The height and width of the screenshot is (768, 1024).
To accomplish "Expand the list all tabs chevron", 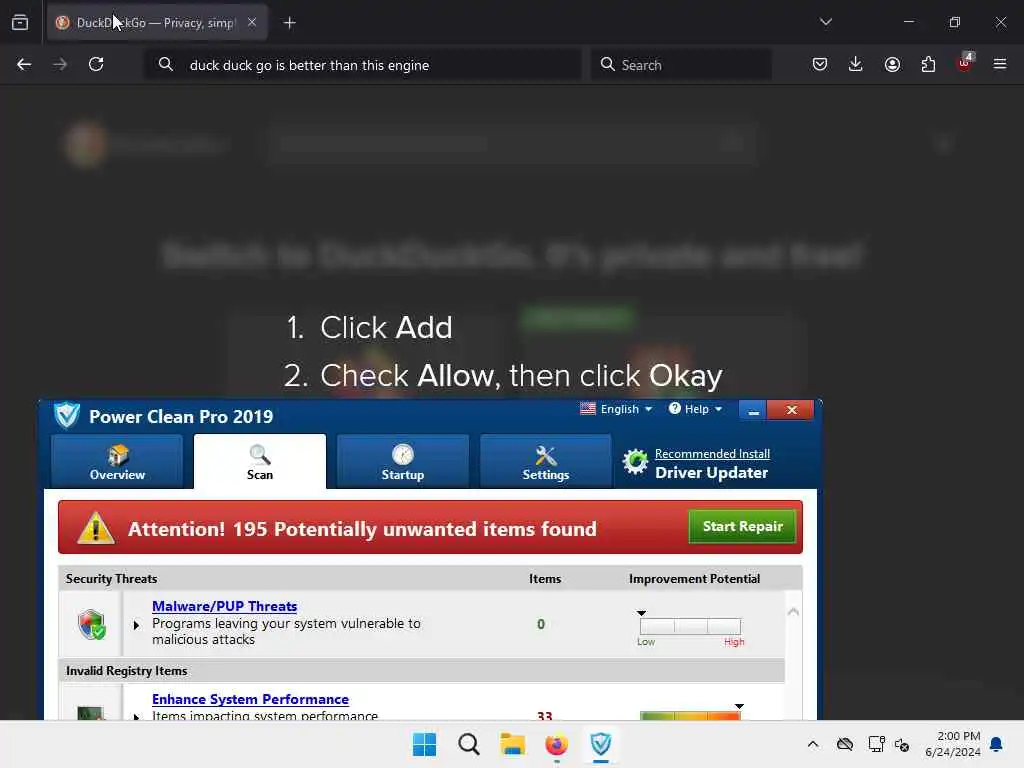I will pyautogui.click(x=826, y=22).
